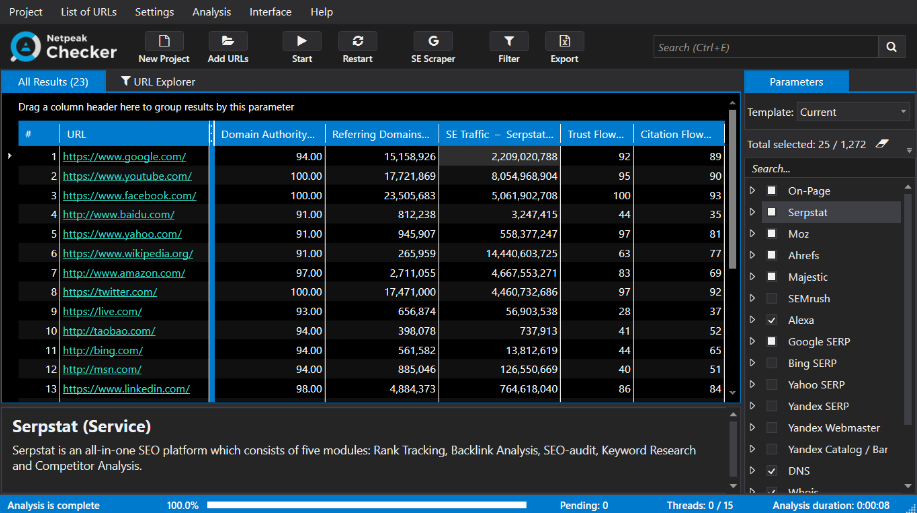This screenshot has width=917, height=513.
Task: Expand the Serpstat parameter group
Action: (753, 213)
